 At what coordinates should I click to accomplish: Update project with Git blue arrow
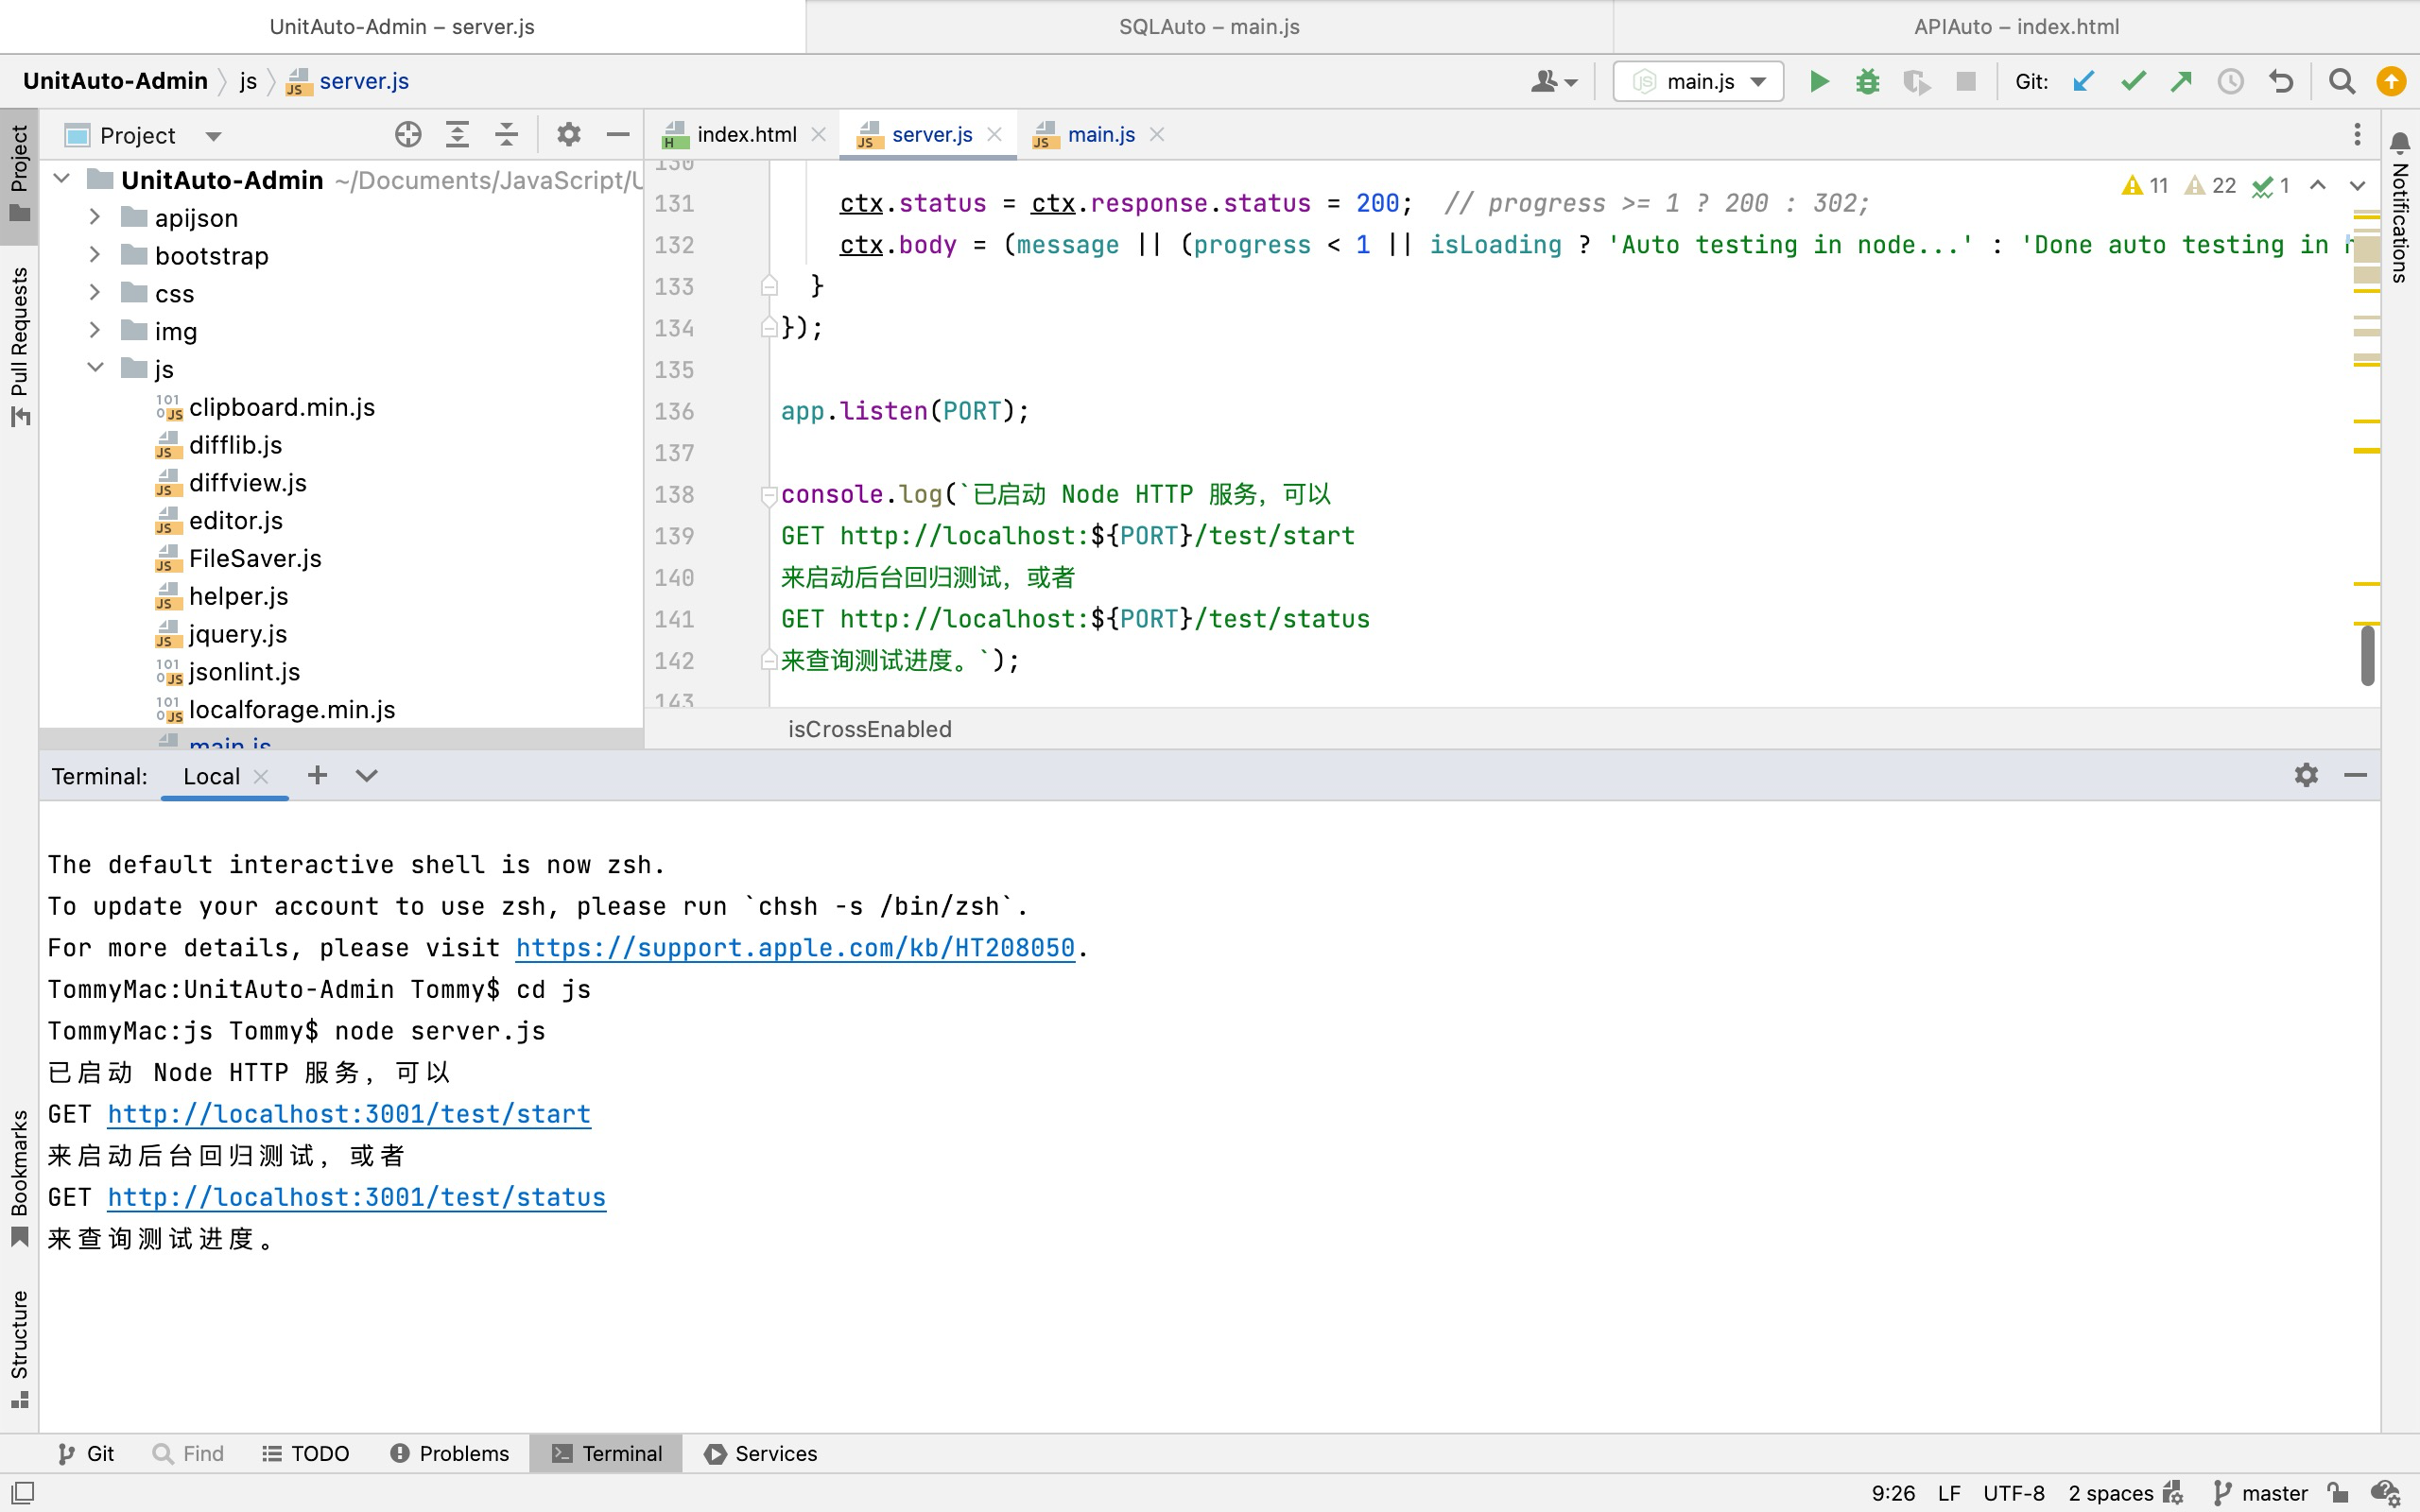[x=2083, y=81]
